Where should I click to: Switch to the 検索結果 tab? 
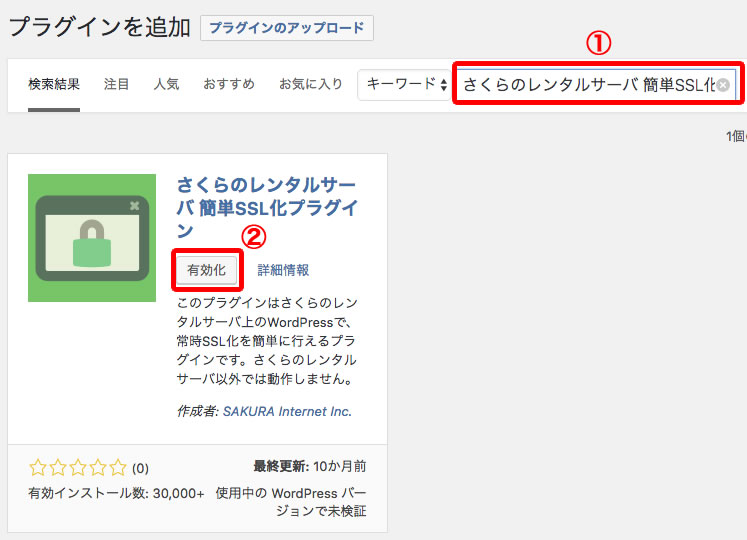[x=54, y=84]
